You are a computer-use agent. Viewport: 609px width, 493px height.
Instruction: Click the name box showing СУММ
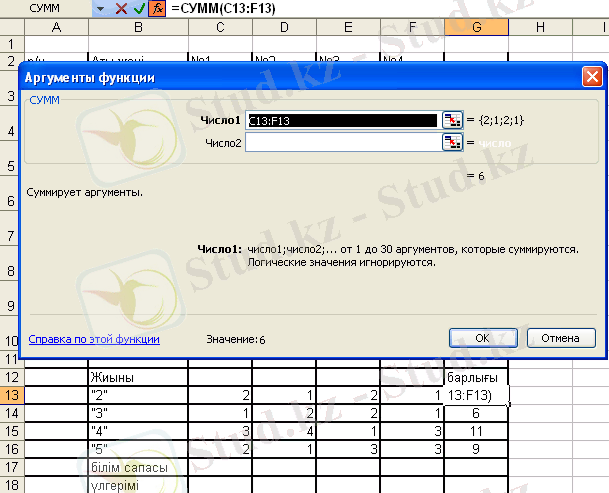point(45,8)
